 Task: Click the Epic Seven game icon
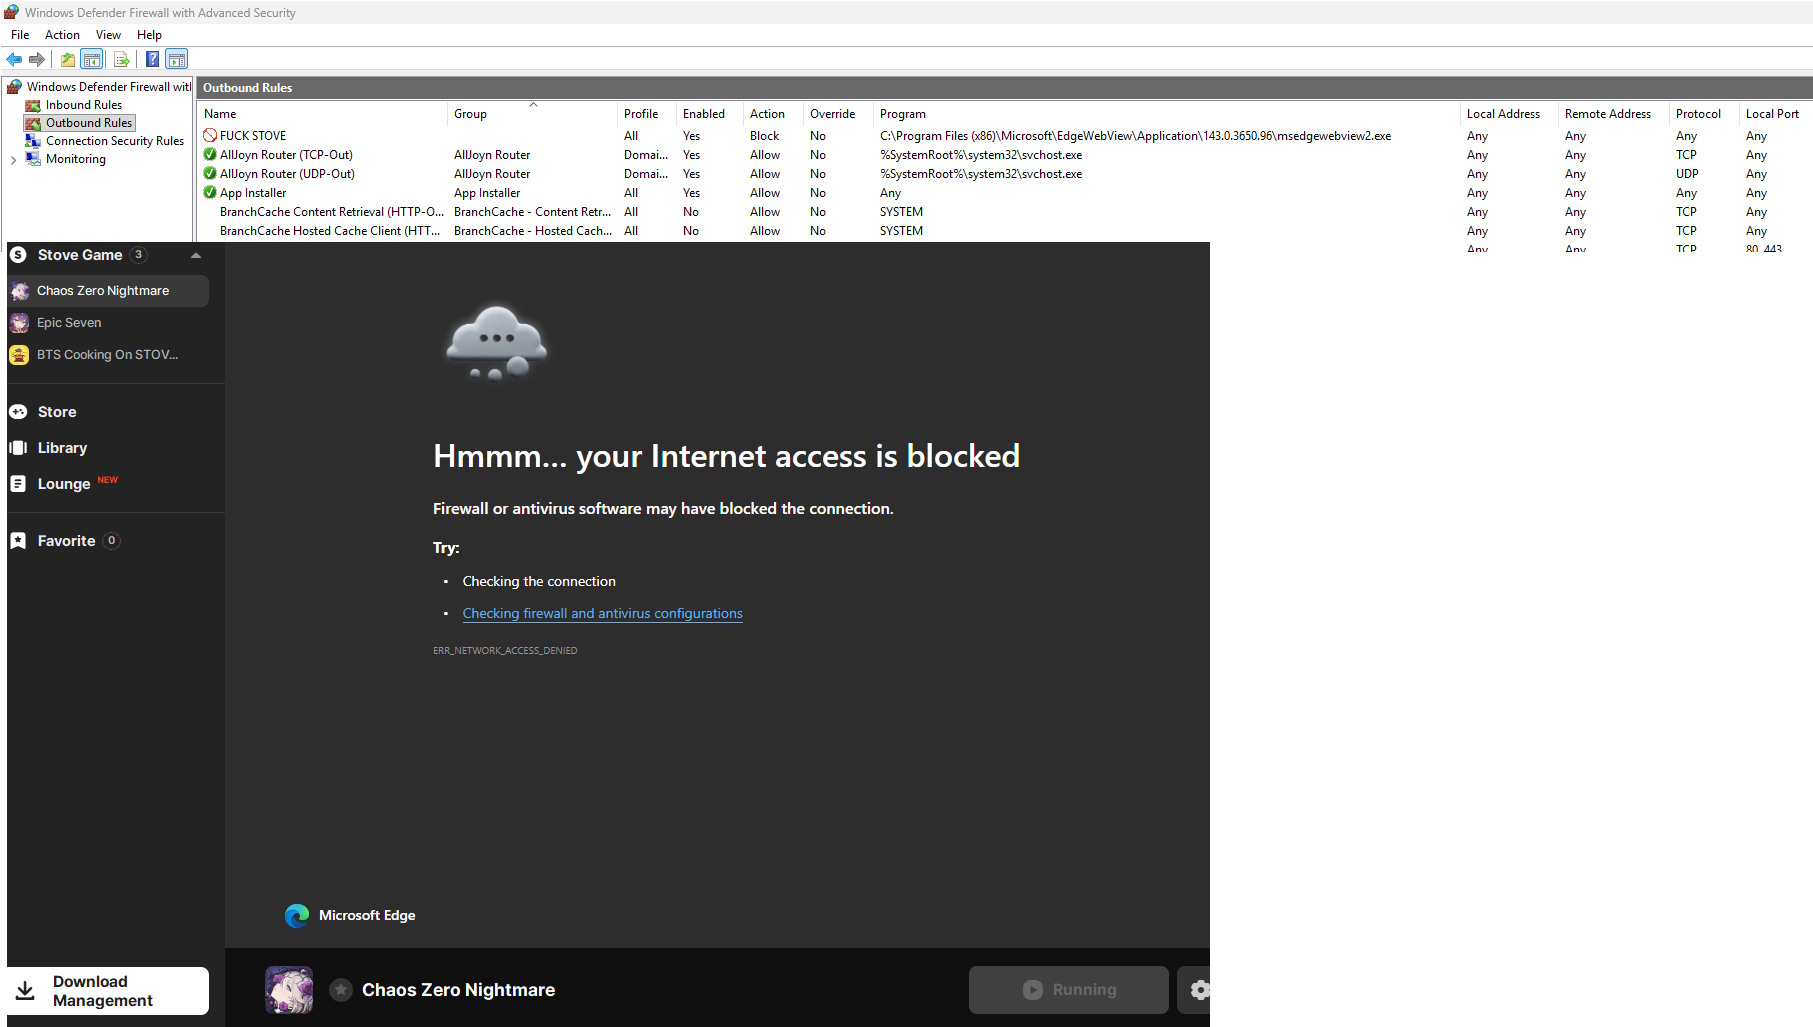pyautogui.click(x=19, y=323)
